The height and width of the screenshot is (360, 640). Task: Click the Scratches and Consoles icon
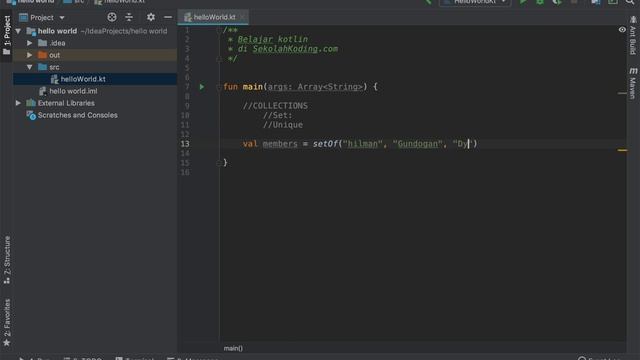tap(31, 116)
